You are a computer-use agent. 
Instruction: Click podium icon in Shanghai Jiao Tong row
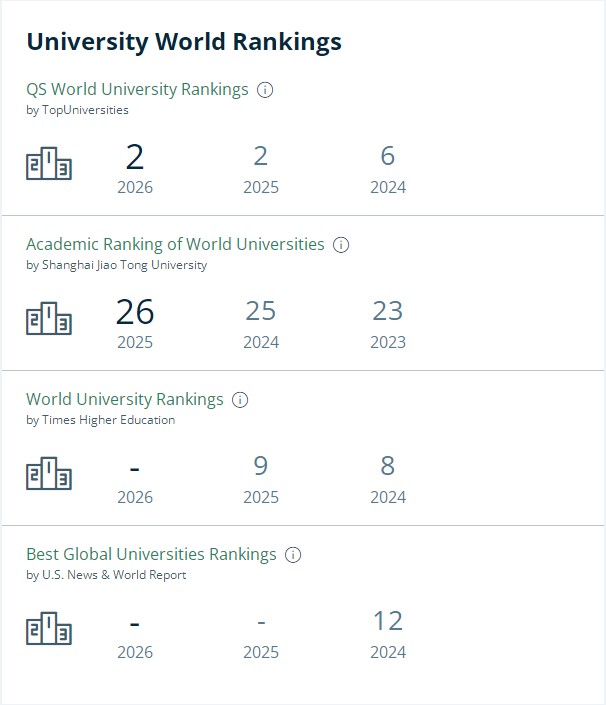[x=49, y=319]
